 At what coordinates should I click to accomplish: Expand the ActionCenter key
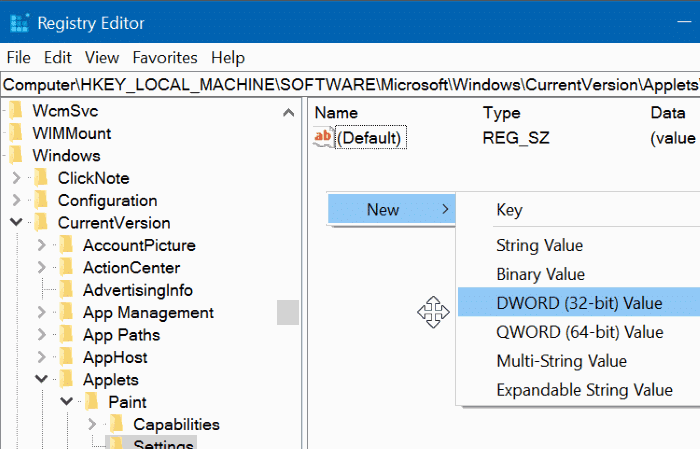tap(42, 267)
